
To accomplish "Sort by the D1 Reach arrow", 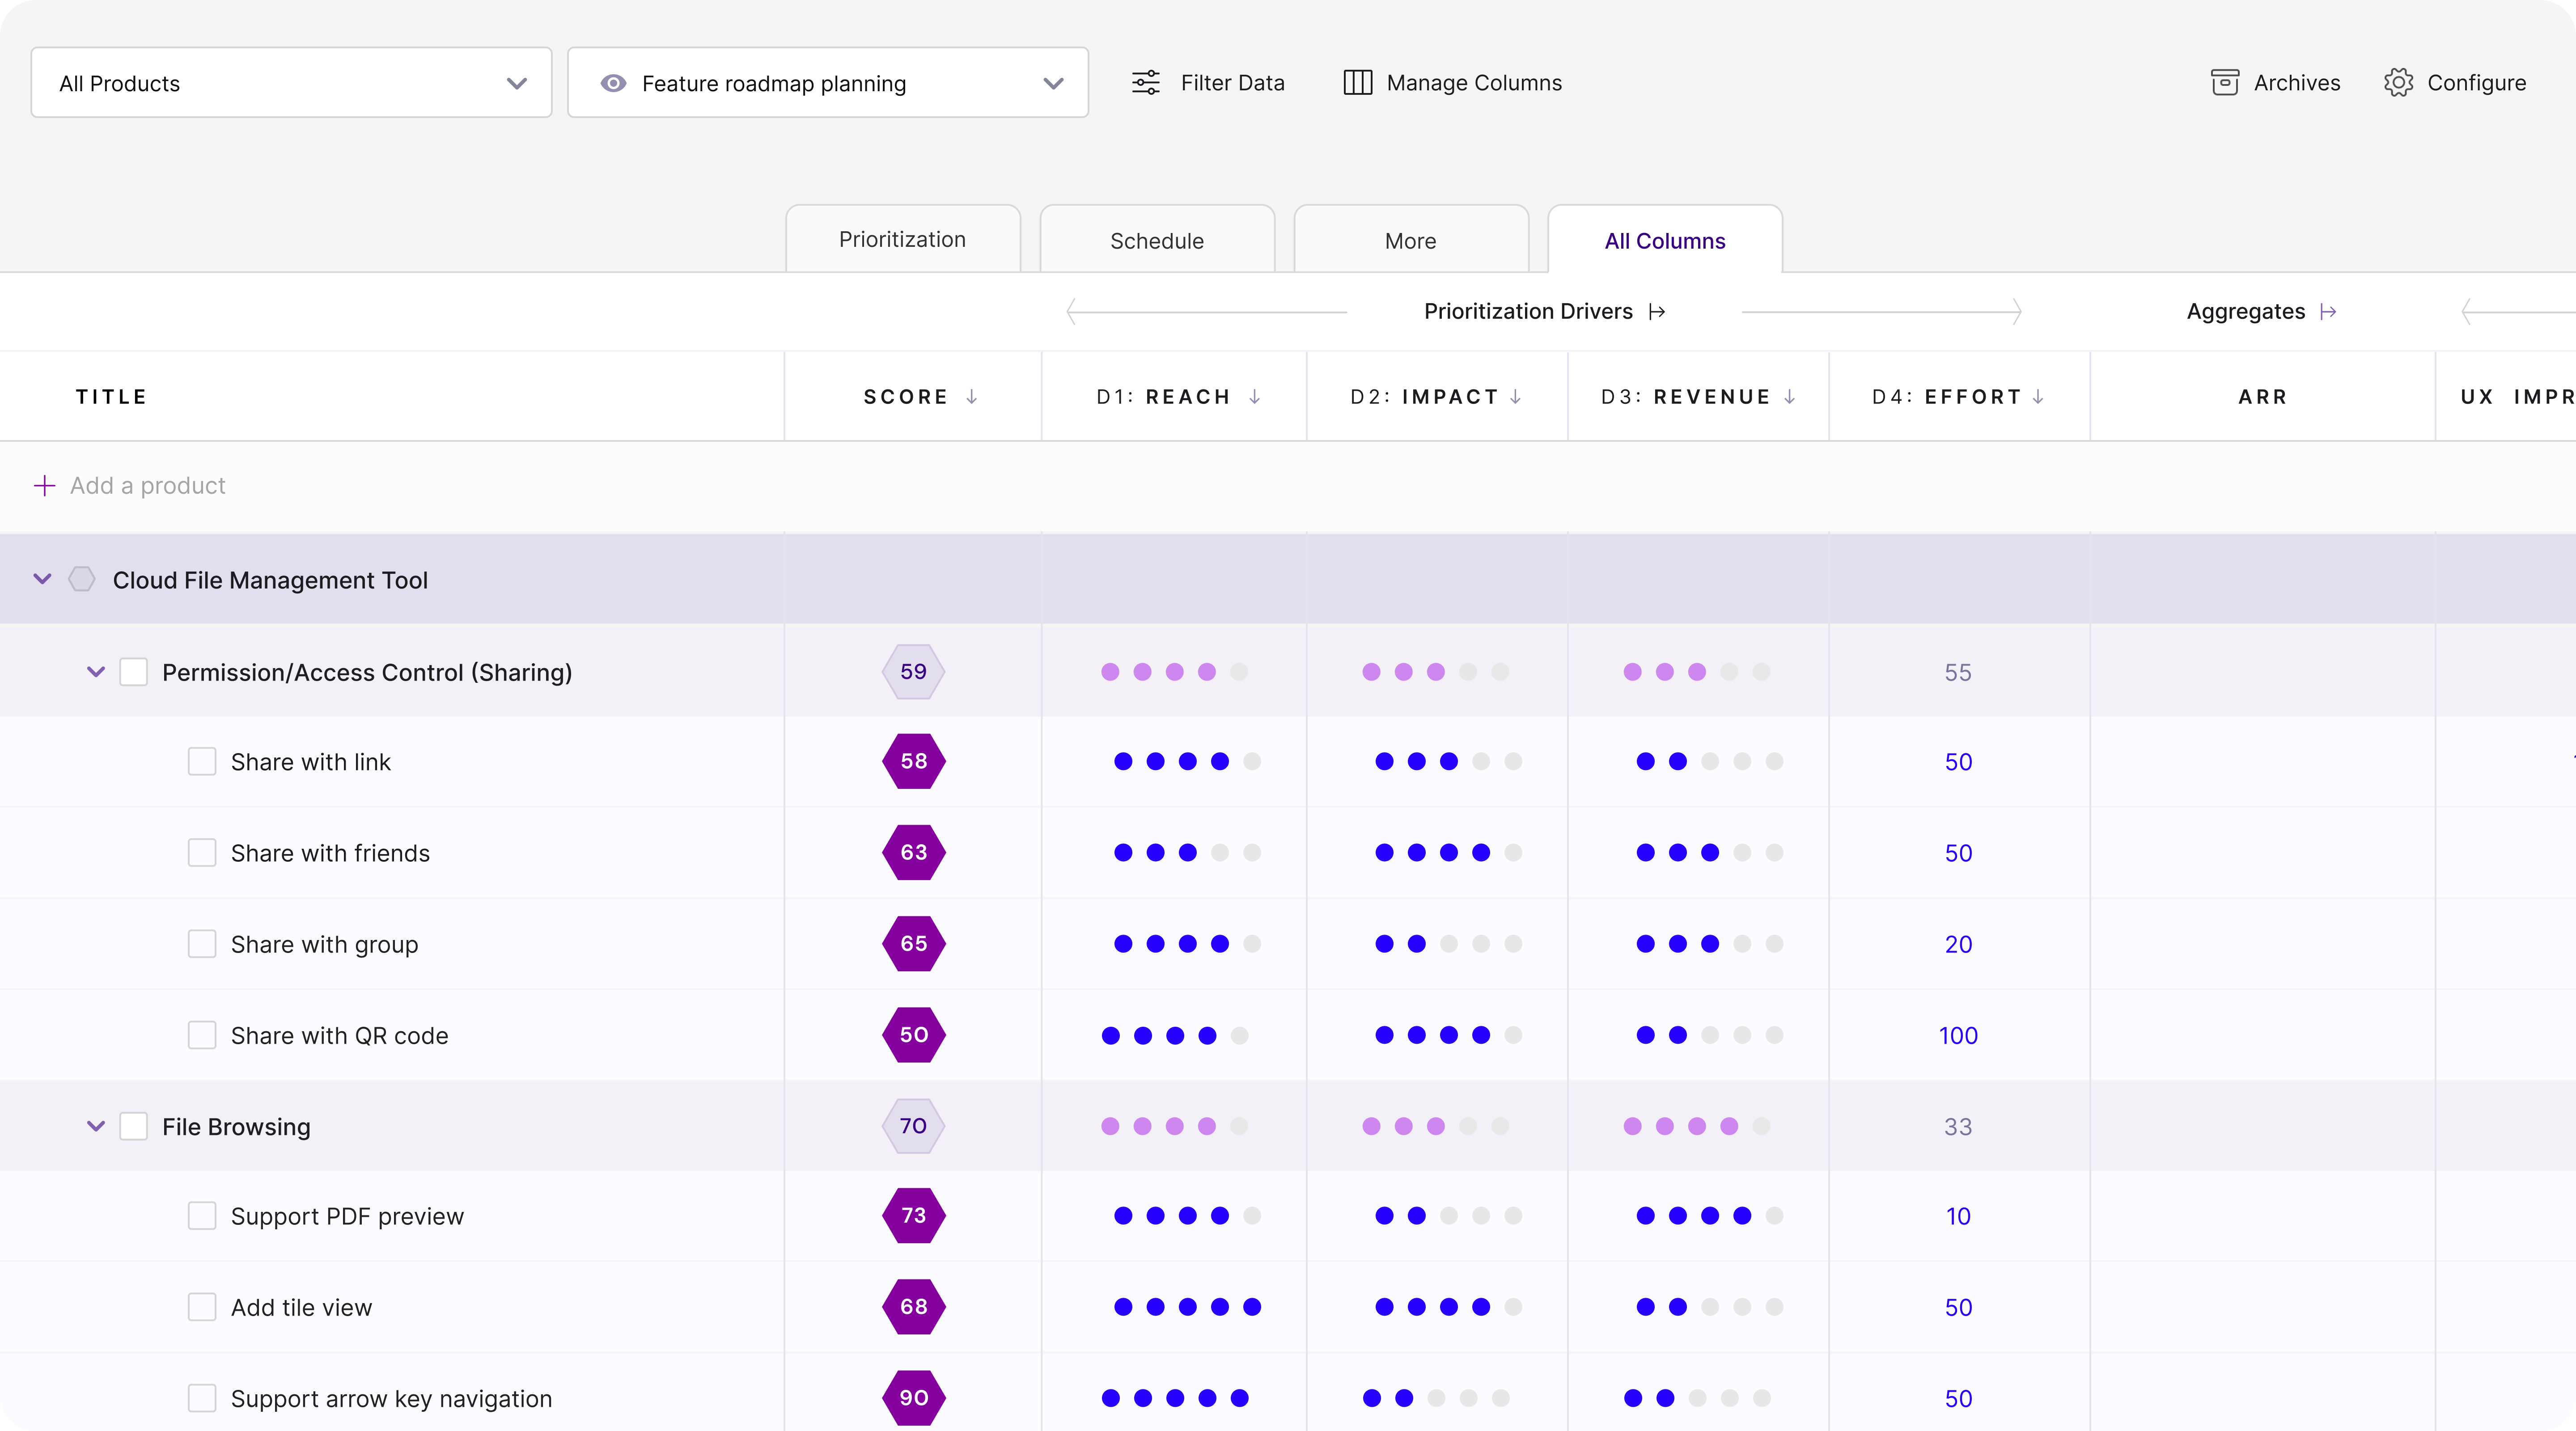I will (1254, 397).
